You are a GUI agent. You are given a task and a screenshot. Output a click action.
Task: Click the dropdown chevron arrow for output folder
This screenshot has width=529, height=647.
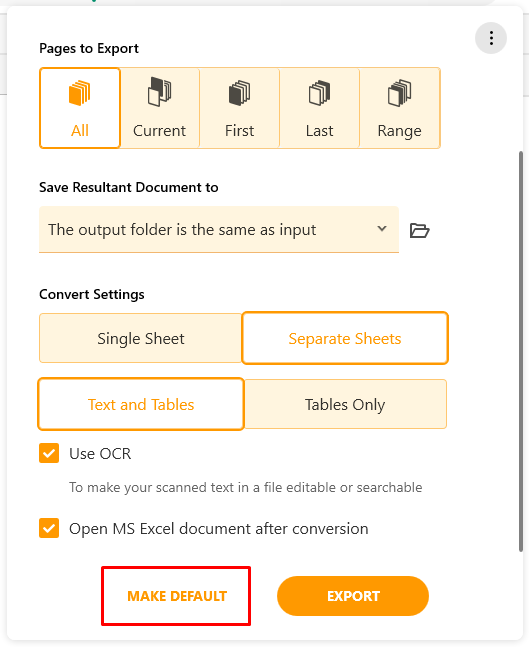[382, 228]
